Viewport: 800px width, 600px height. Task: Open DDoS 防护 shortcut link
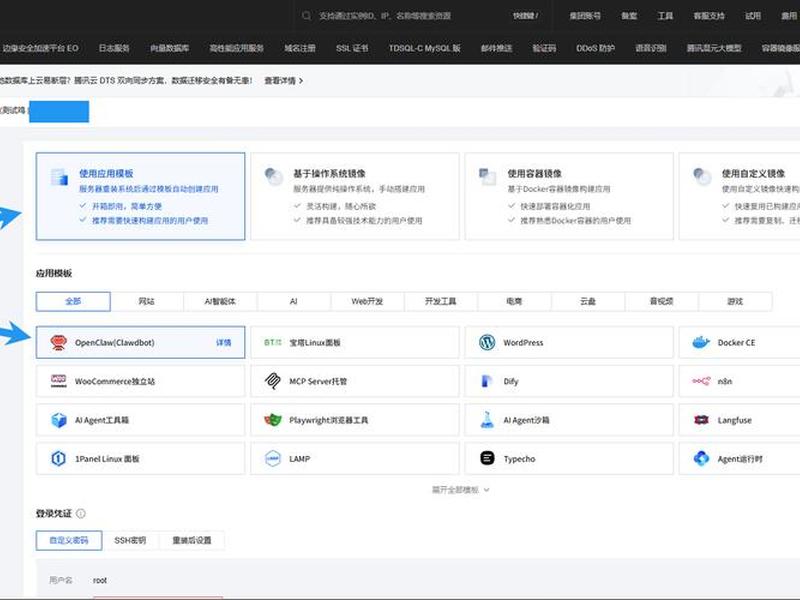[x=595, y=48]
